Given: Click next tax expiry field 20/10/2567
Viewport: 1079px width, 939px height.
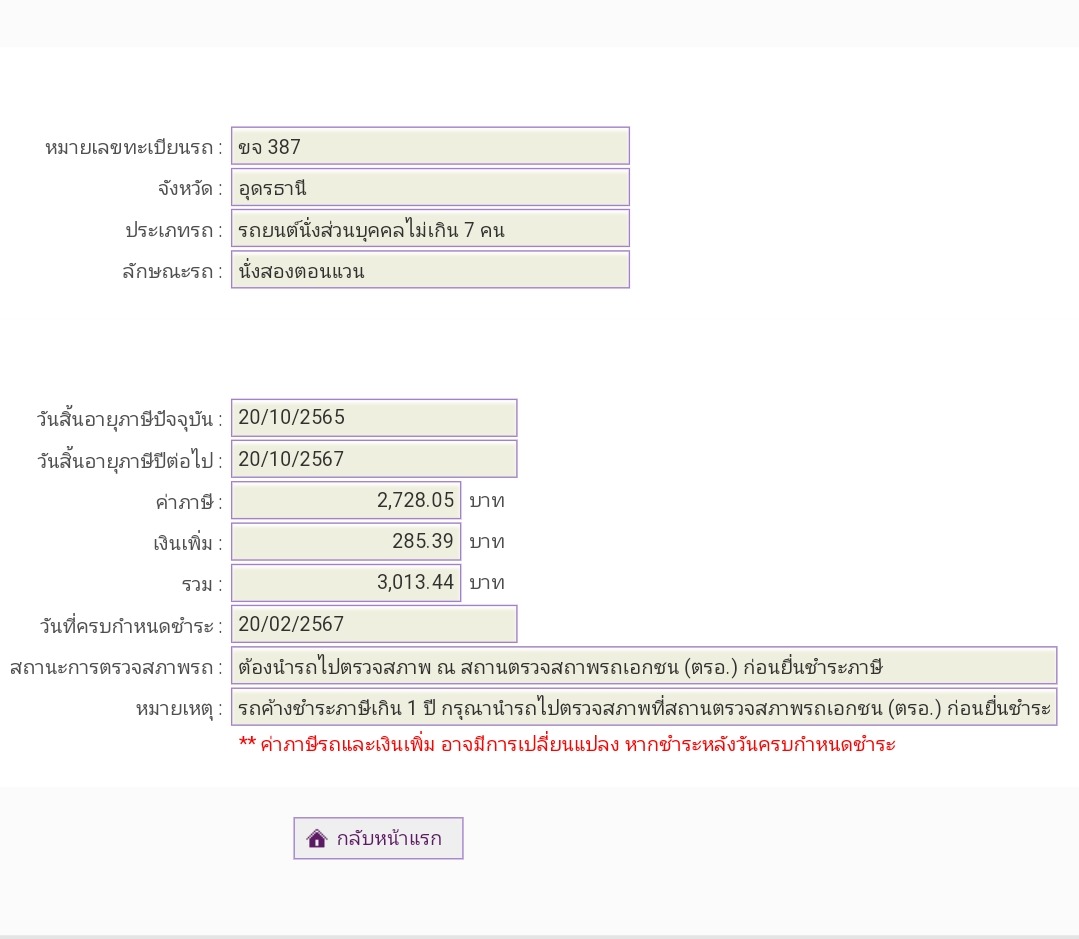Looking at the screenshot, I should 374,459.
